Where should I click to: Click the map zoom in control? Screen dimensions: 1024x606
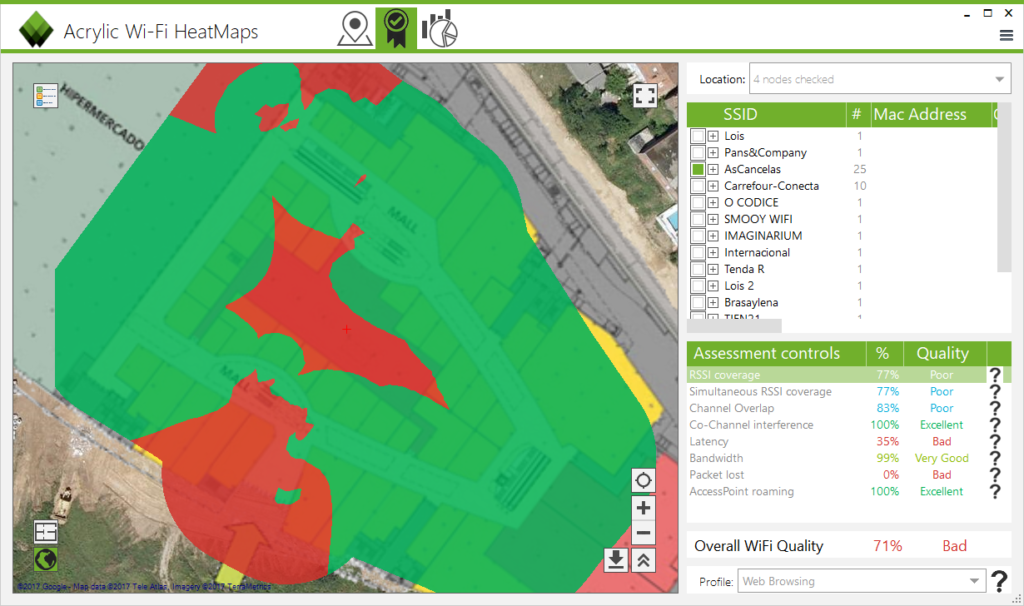point(643,508)
